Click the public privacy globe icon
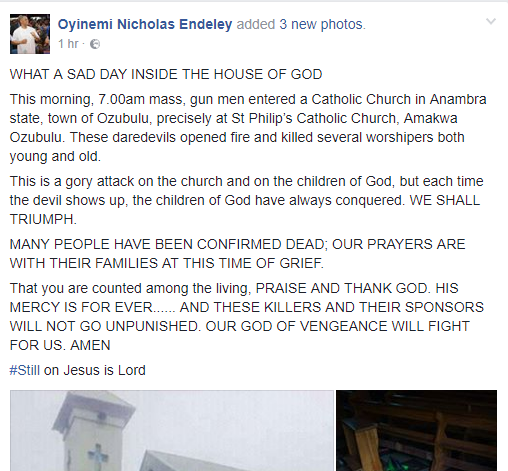508x471 pixels. pos(95,44)
